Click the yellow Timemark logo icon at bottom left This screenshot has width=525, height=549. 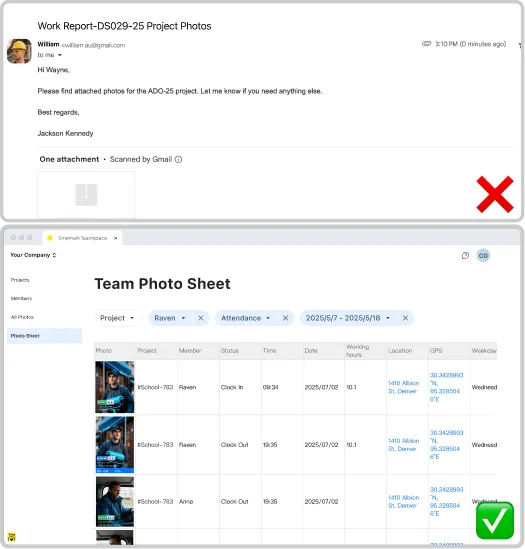[x=12, y=537]
